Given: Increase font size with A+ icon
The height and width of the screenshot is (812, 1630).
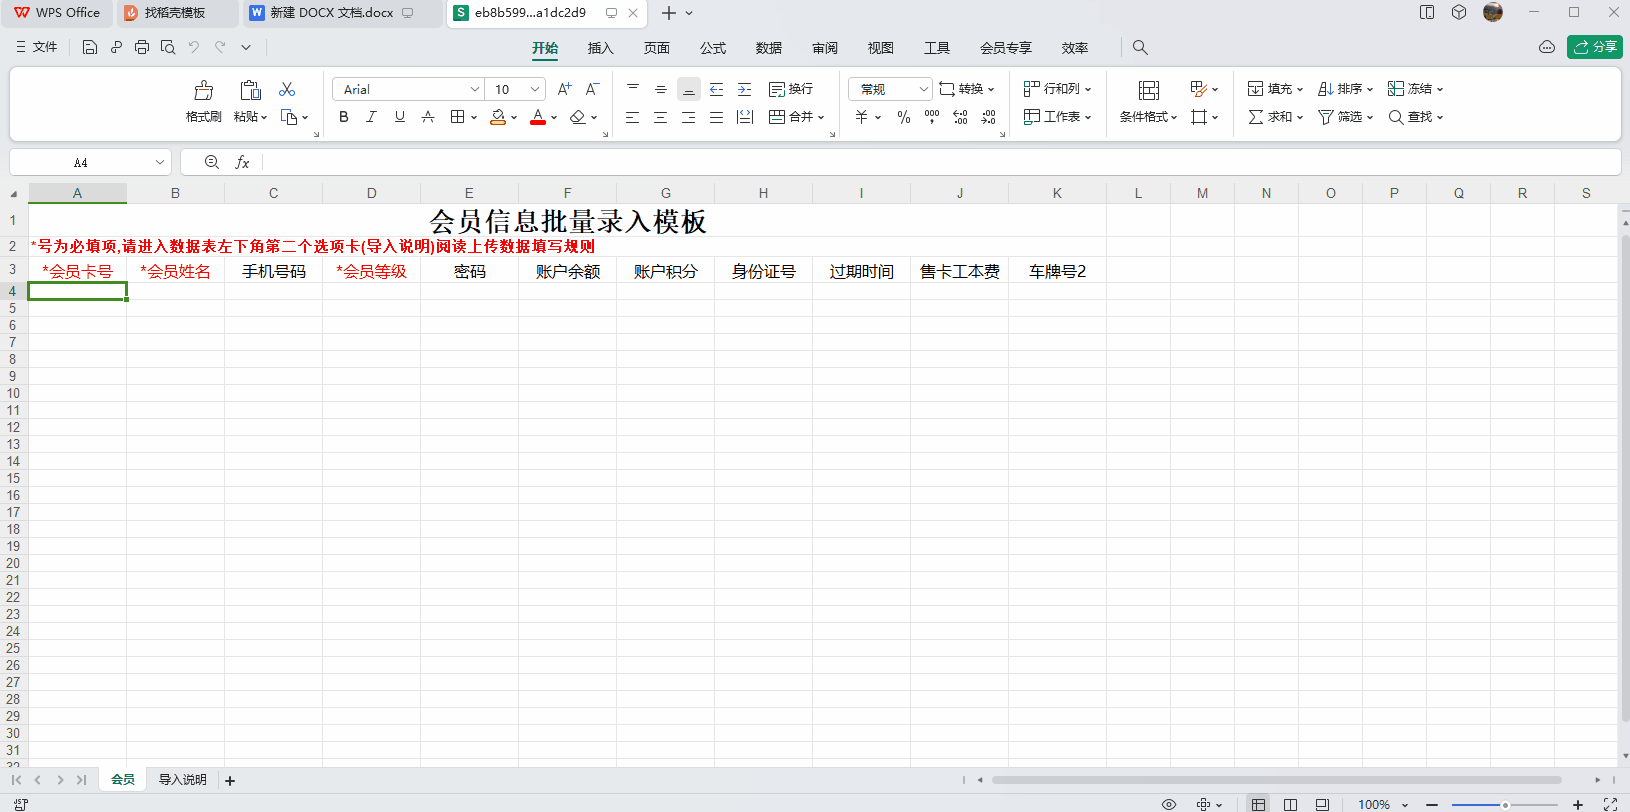Looking at the screenshot, I should click(564, 89).
